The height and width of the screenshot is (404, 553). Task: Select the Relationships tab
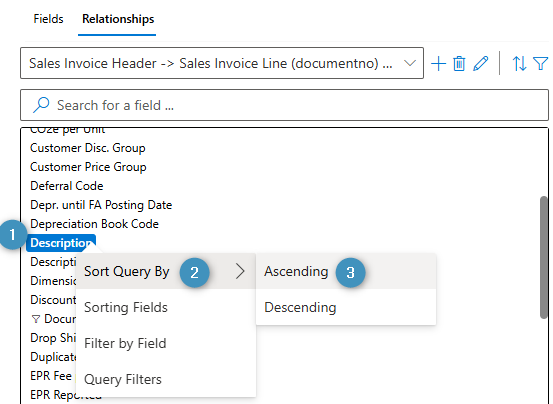[118, 19]
